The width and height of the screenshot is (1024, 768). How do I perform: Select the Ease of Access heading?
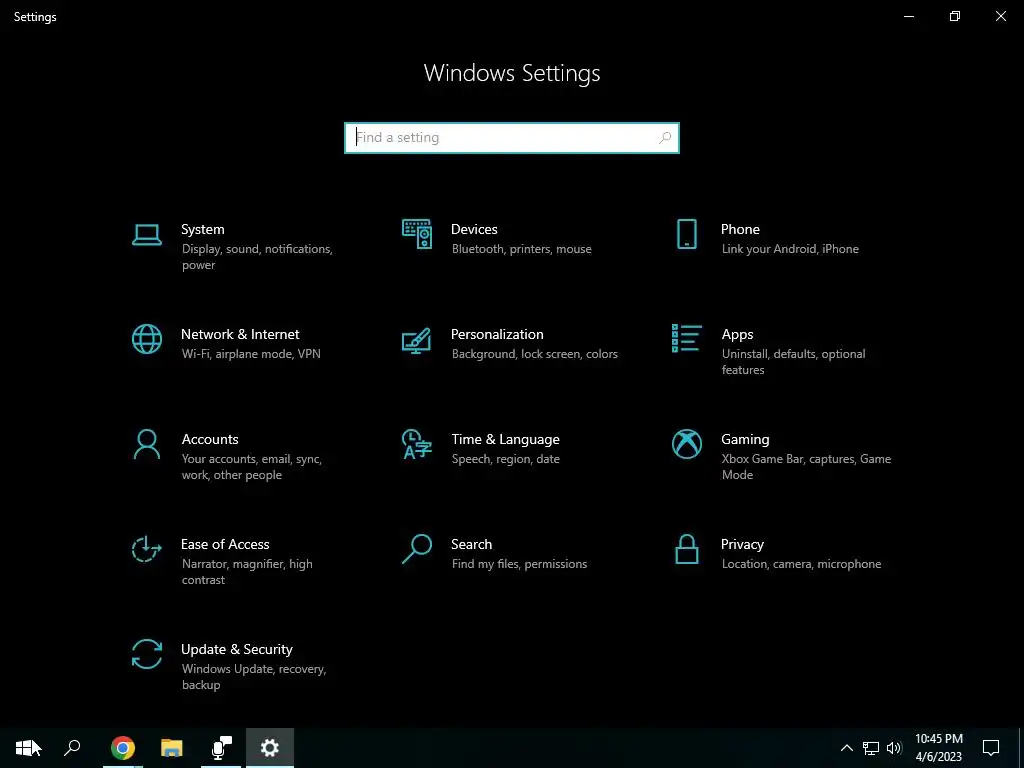coord(225,544)
